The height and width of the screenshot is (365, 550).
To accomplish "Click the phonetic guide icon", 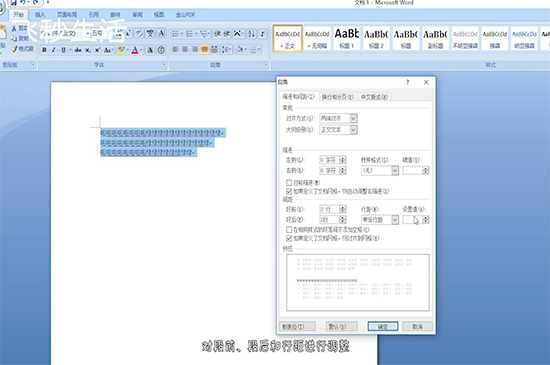I will [150, 33].
